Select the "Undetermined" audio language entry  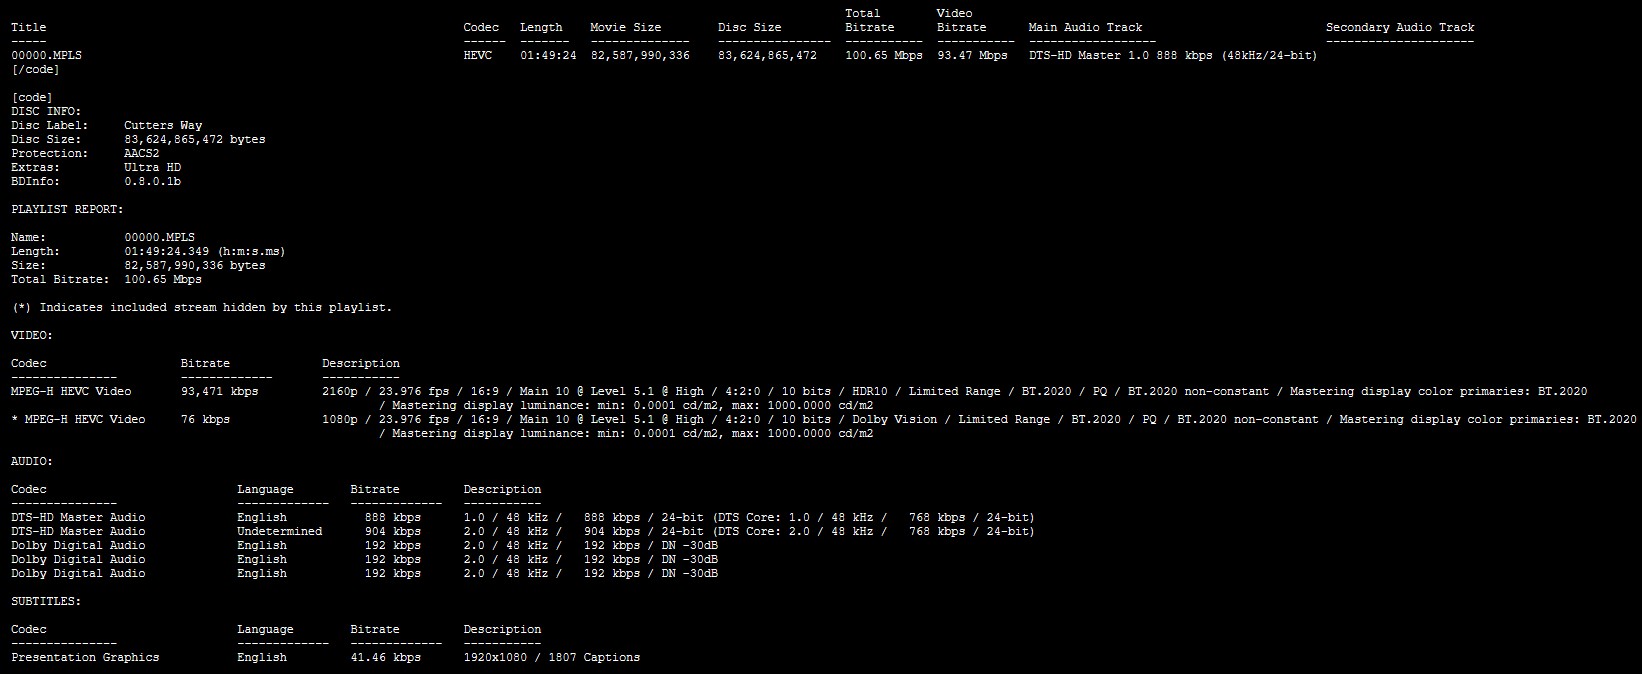279,532
